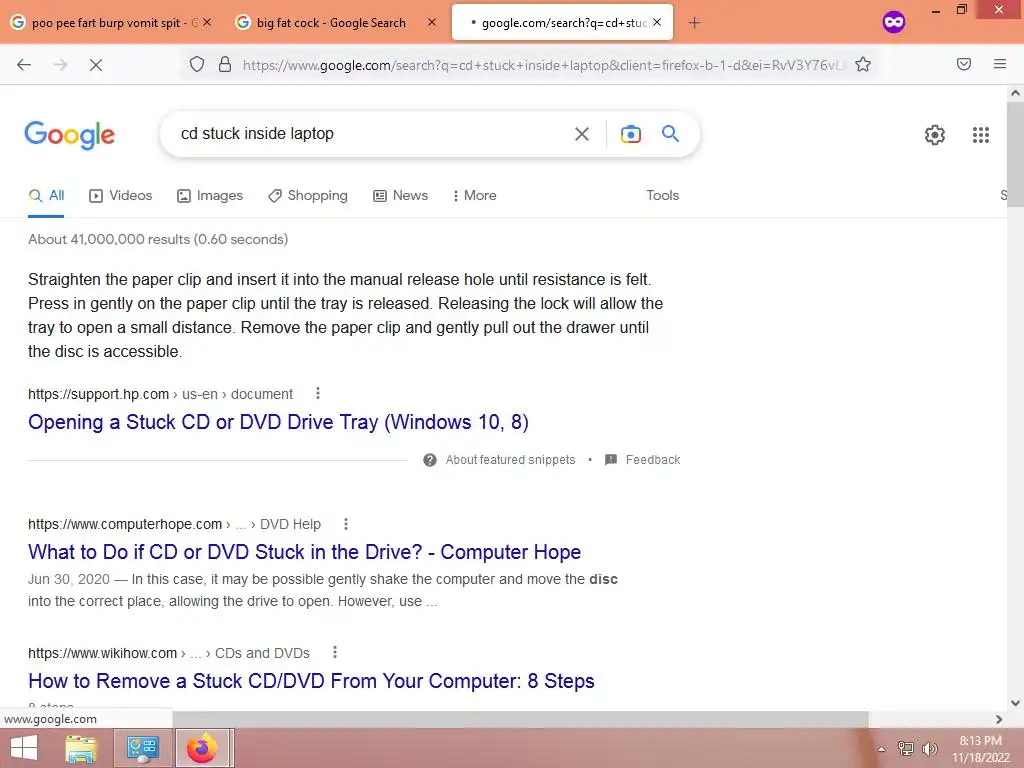
Task: Expand the More search filters menu
Action: tap(475, 195)
